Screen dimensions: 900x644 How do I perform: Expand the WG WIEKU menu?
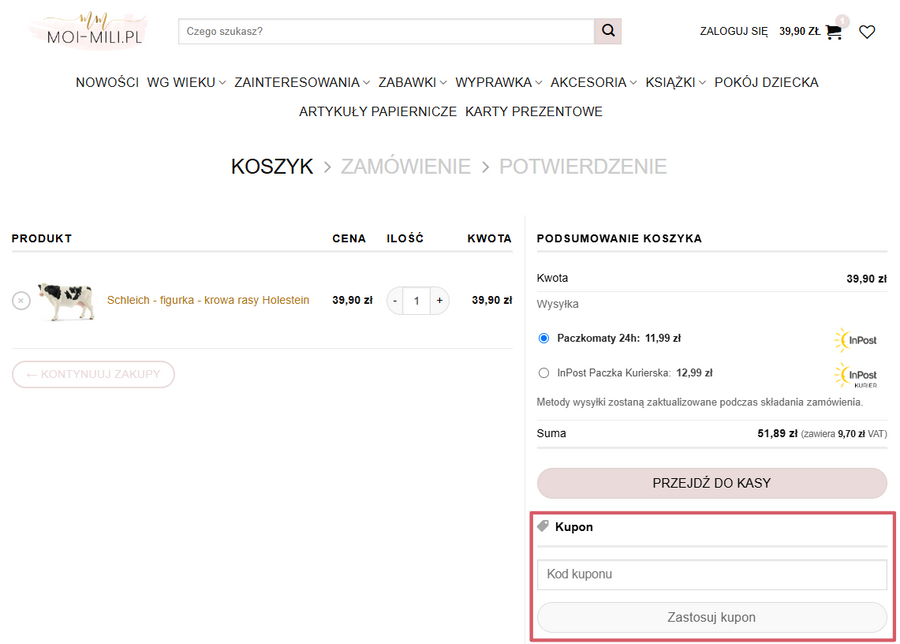[186, 82]
